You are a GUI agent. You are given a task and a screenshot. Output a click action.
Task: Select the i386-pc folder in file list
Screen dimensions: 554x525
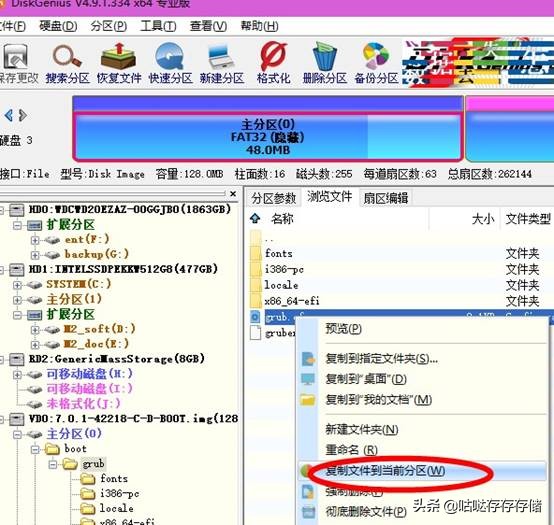click(x=284, y=270)
